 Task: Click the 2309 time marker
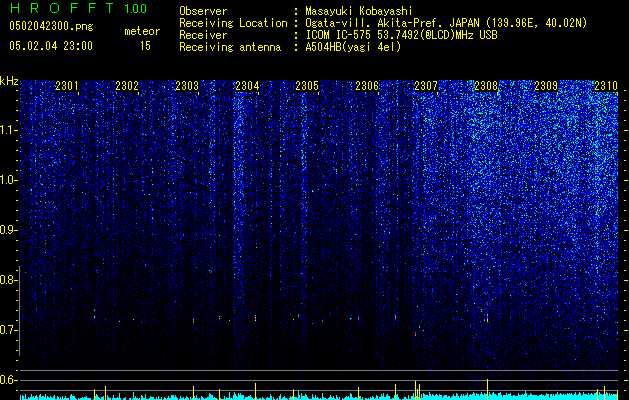pos(546,86)
